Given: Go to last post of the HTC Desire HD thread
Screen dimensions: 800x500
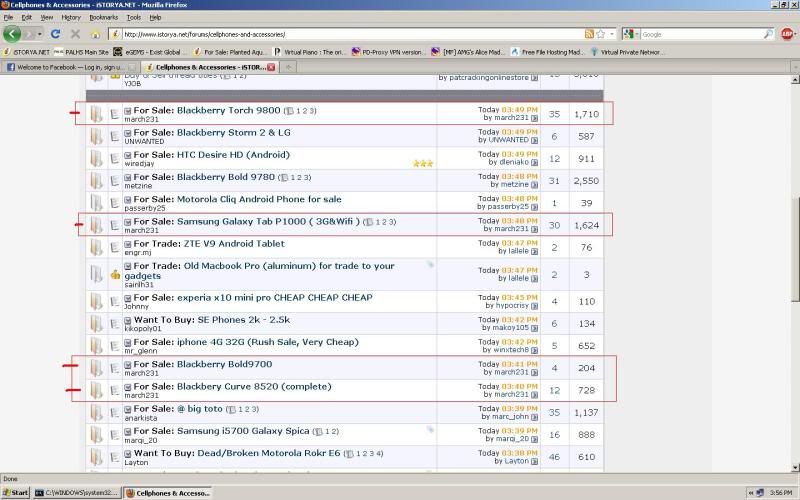Looking at the screenshot, I should (x=534, y=162).
